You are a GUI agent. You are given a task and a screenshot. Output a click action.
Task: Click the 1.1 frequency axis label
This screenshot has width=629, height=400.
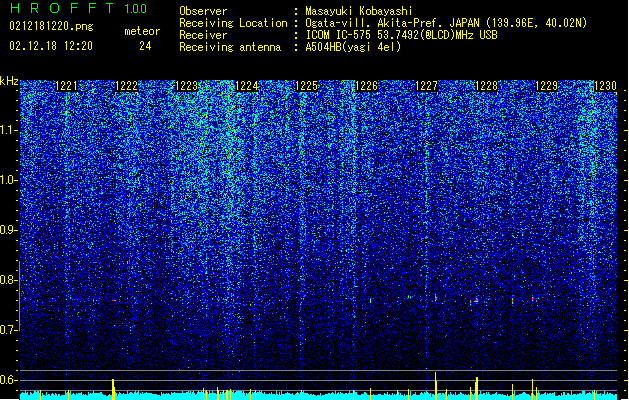(9, 130)
